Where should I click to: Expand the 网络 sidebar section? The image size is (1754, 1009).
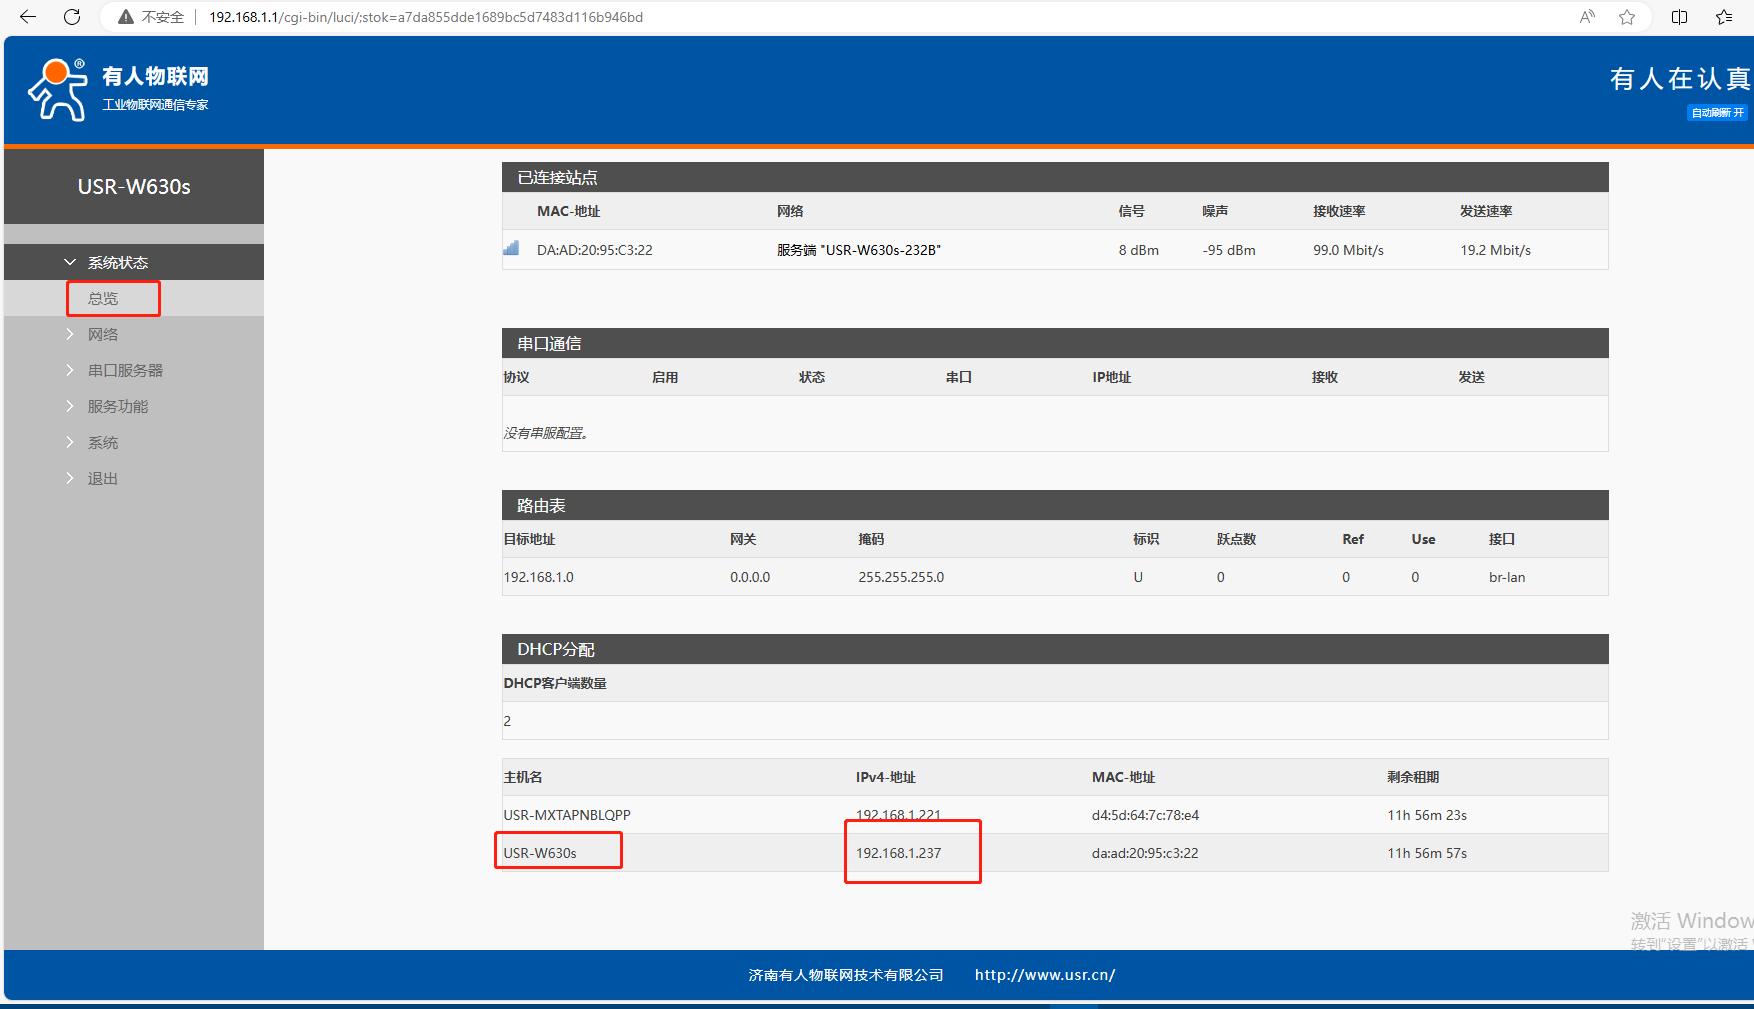[103, 335]
